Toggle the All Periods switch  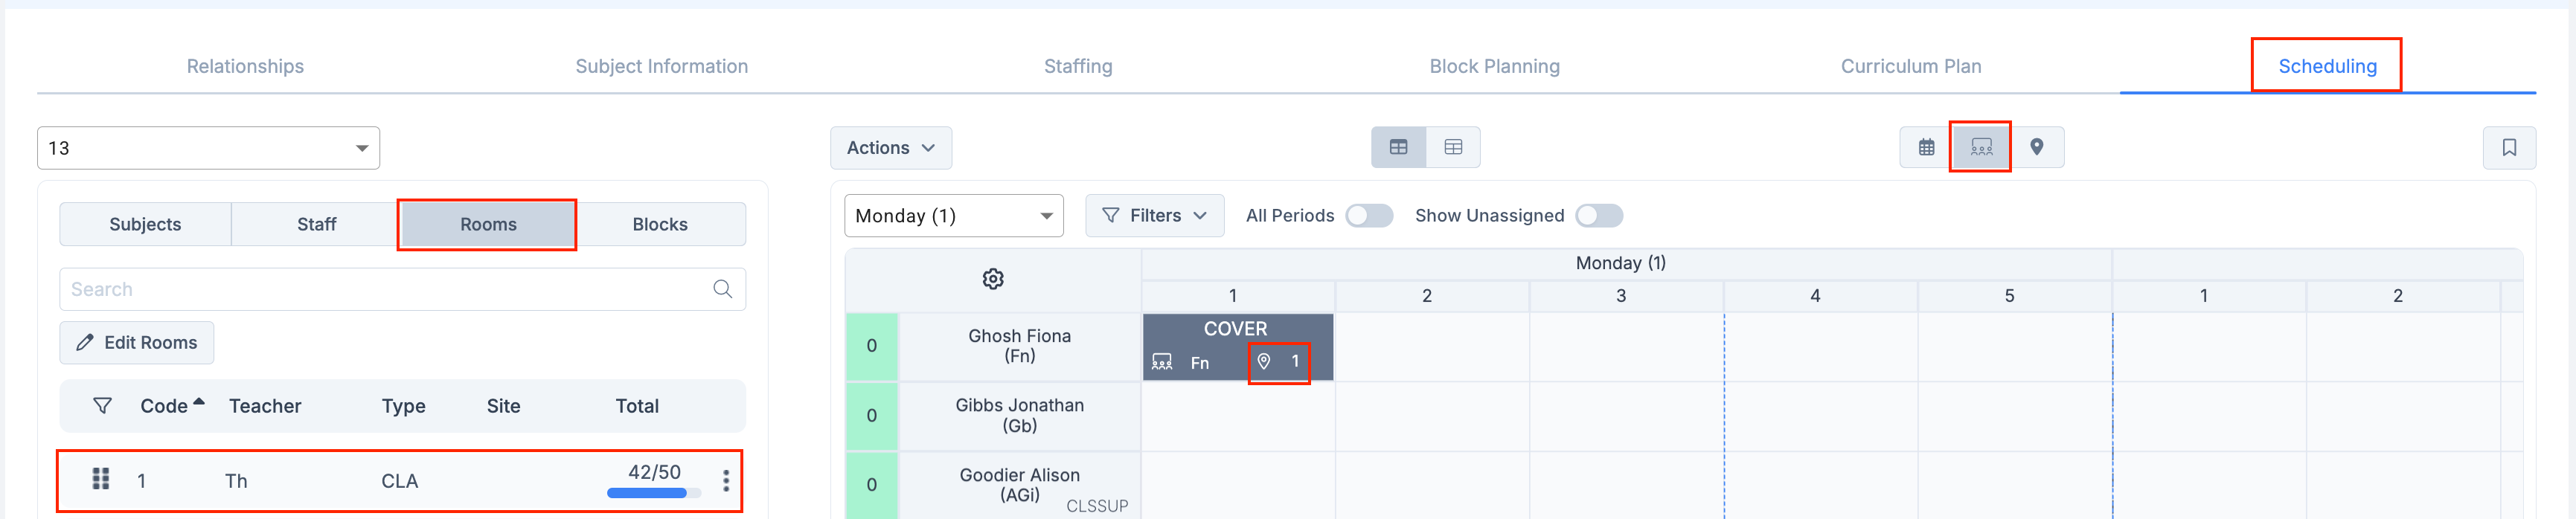pyautogui.click(x=1369, y=216)
